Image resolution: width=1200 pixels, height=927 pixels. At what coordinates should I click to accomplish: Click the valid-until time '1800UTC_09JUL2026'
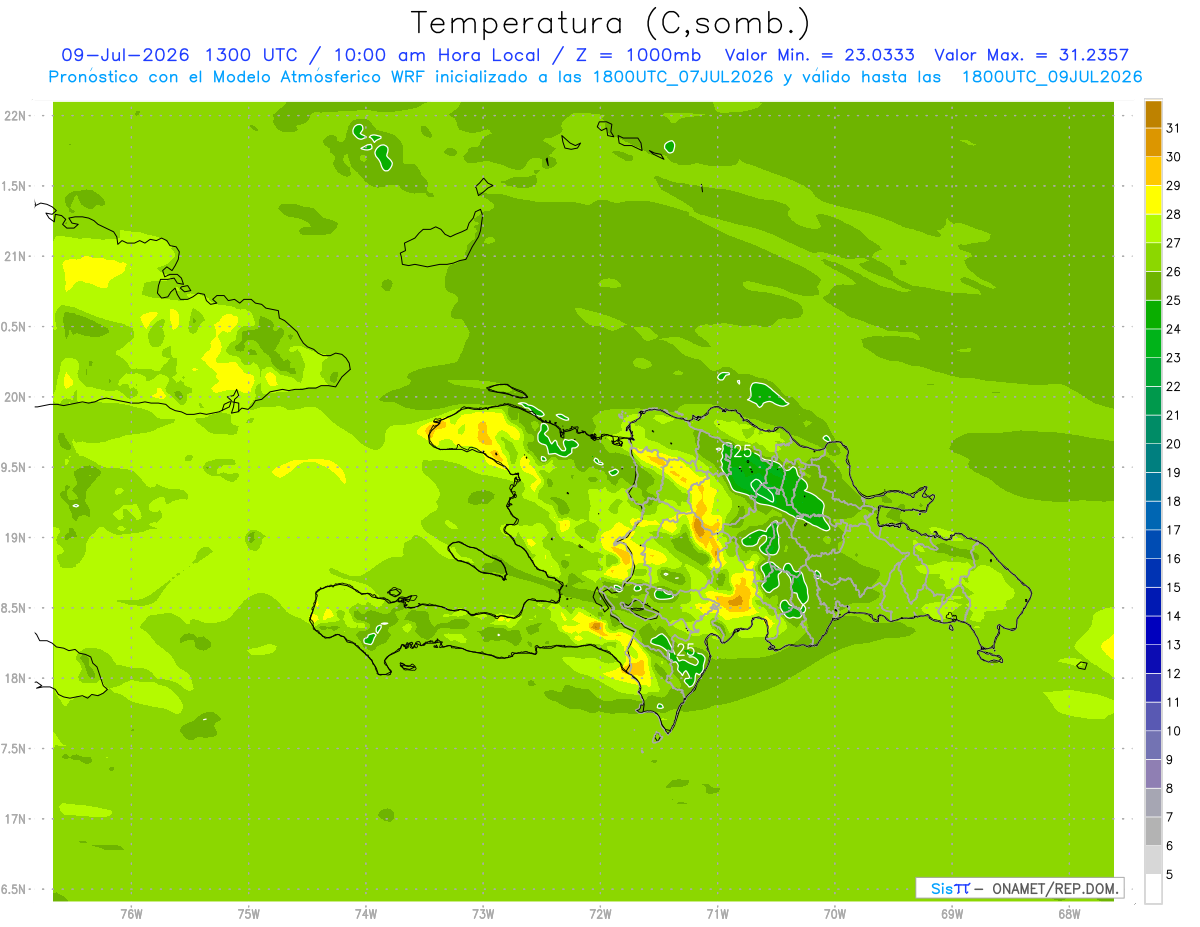1052,77
